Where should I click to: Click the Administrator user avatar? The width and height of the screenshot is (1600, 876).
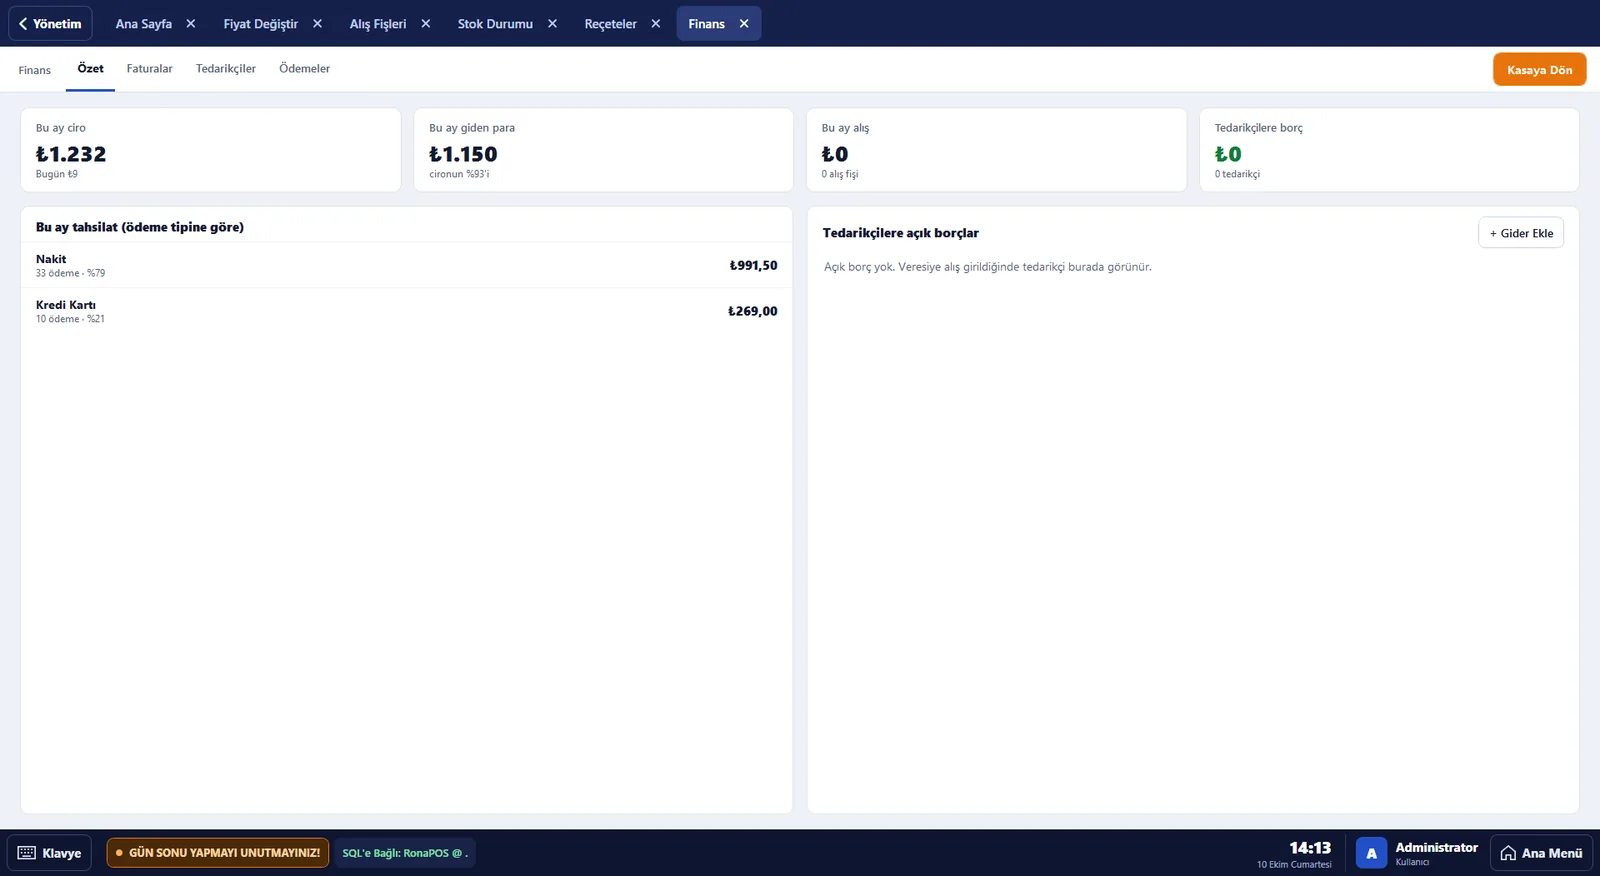(x=1371, y=853)
